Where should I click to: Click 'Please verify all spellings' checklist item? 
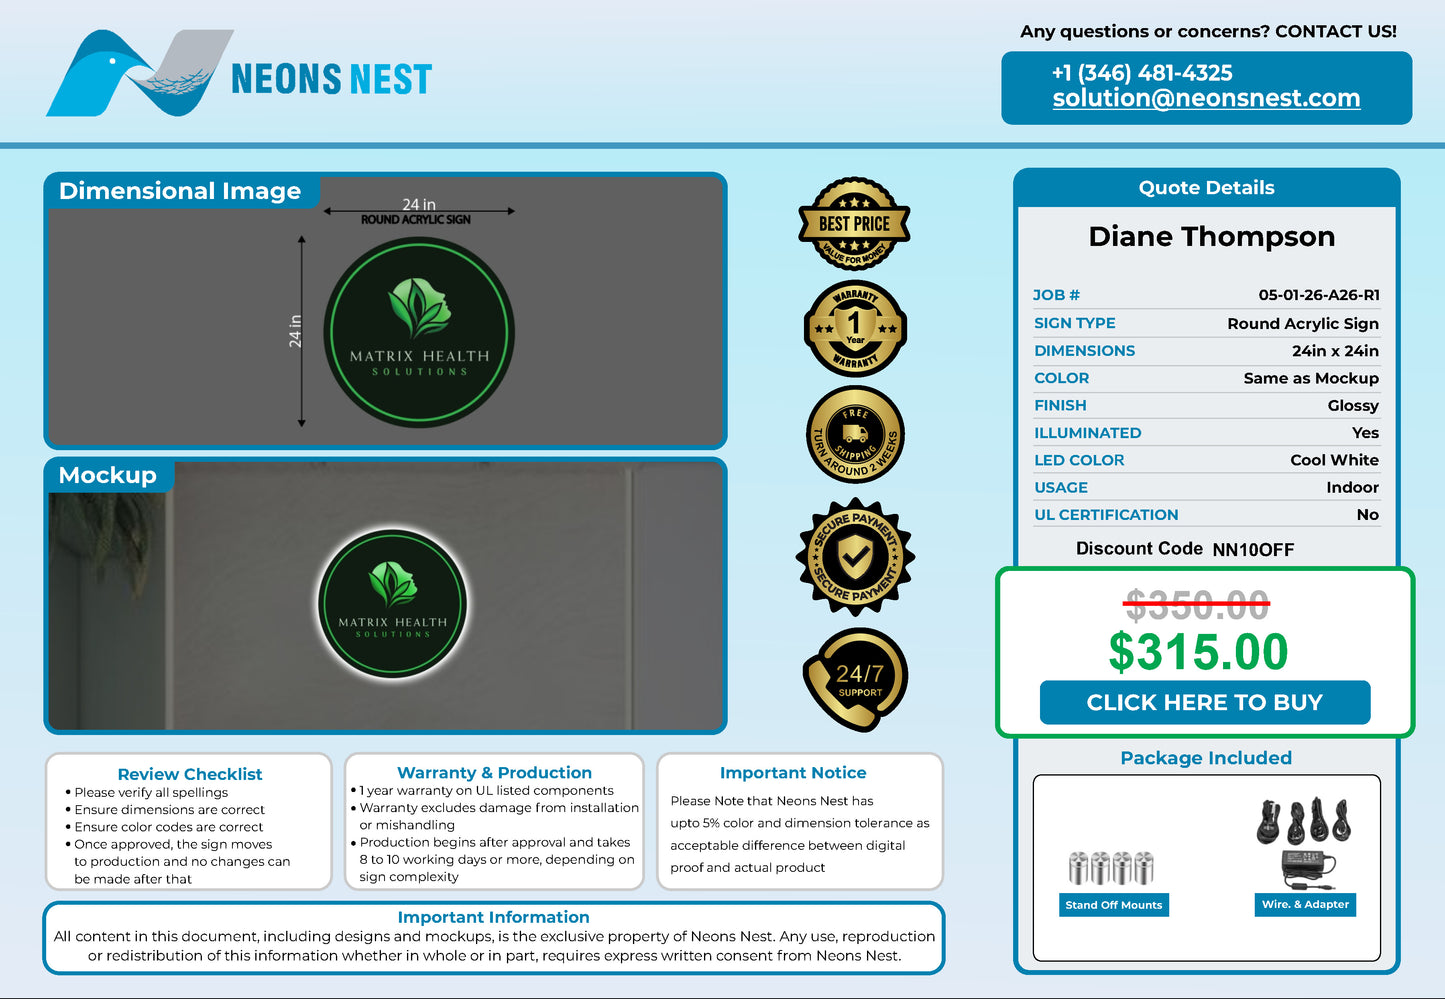tap(151, 792)
